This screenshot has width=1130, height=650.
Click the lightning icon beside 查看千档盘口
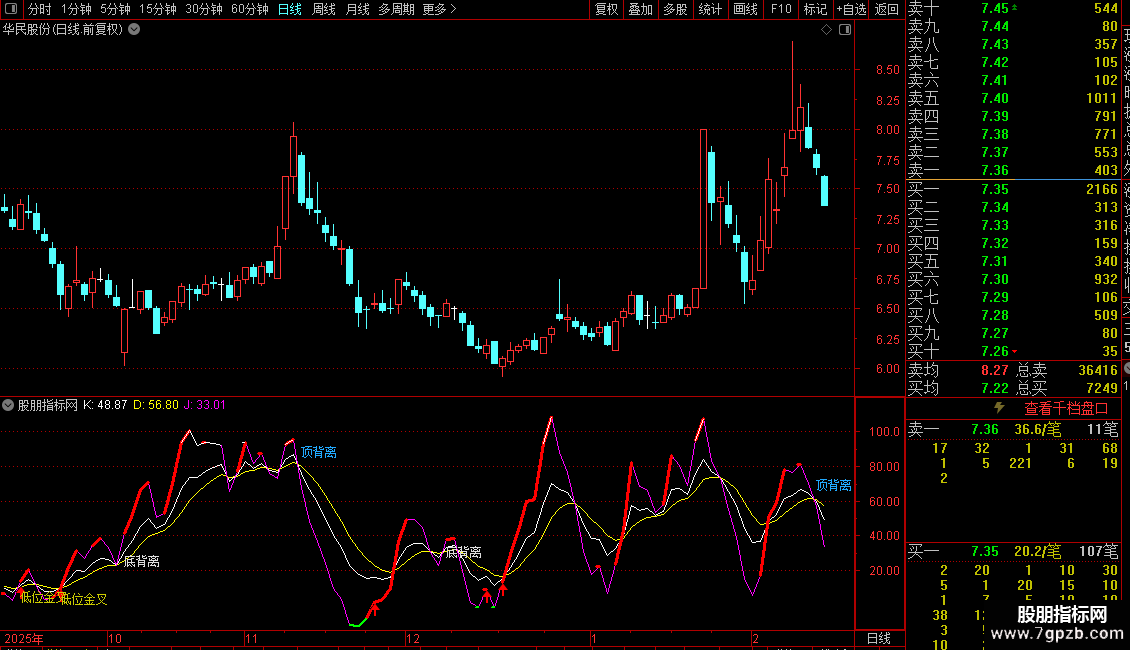(x=999, y=408)
